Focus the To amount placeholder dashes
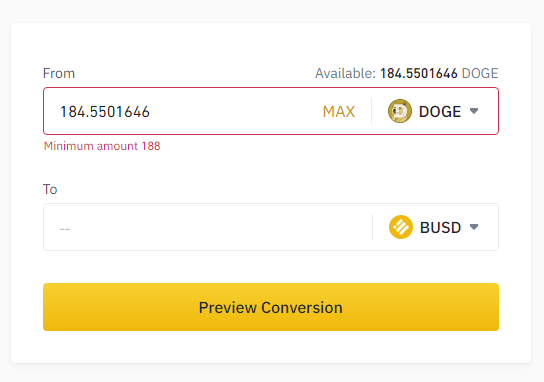 (x=65, y=229)
